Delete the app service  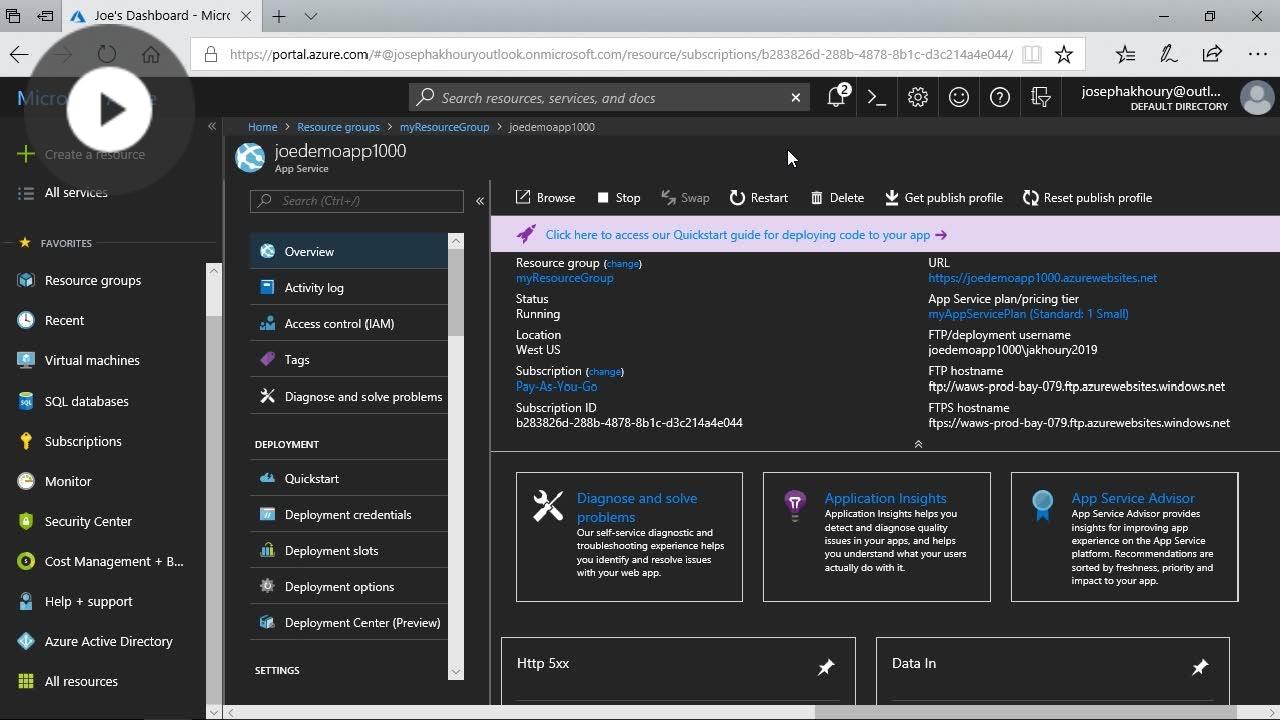pyautogui.click(x=836, y=198)
